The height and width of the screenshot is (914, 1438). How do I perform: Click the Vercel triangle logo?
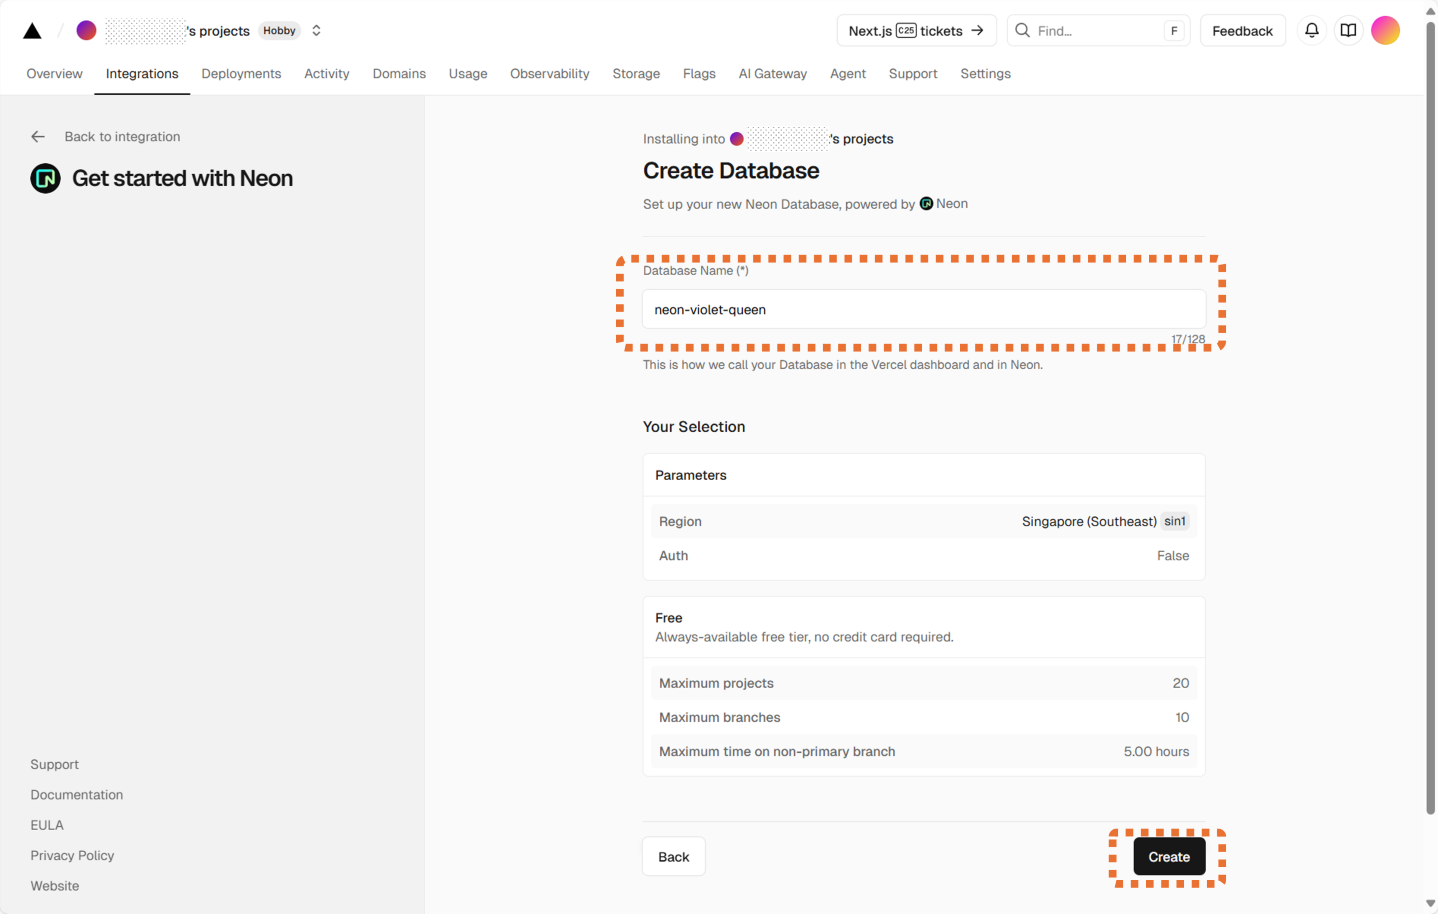(32, 31)
